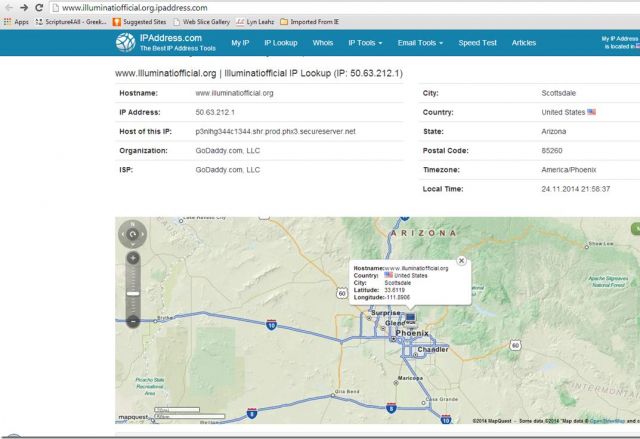This screenshot has width=640, height=439.
Task: Click the Organization value GoDaddy.com, LLC
Action: [228, 151]
